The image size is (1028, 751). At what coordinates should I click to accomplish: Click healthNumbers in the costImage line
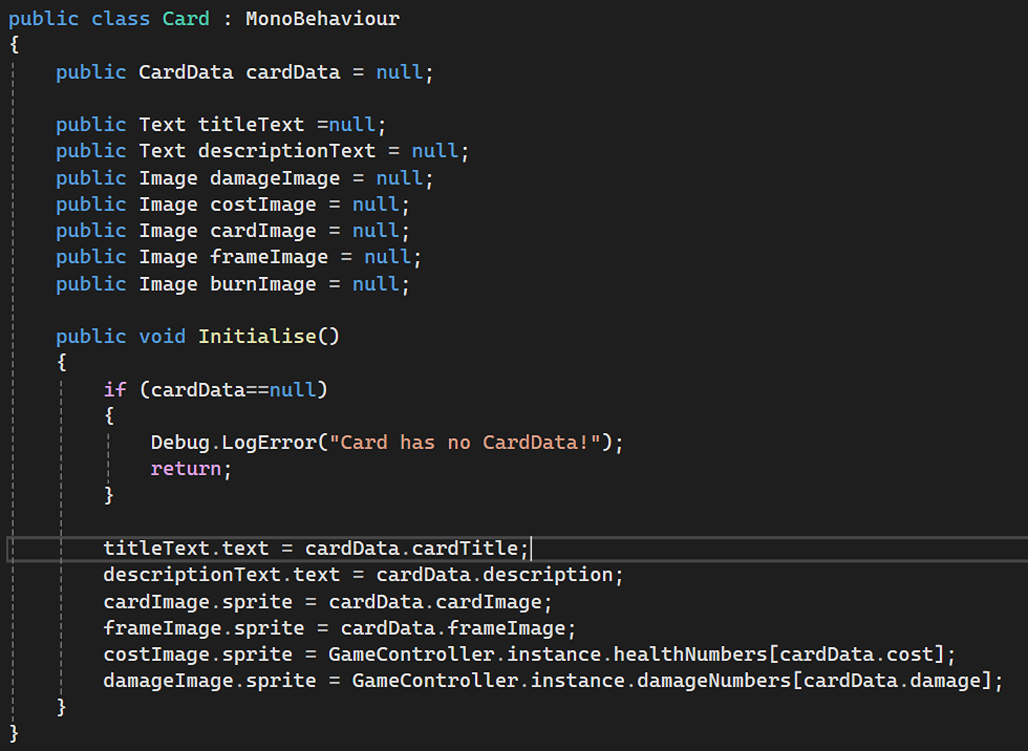tap(691, 654)
